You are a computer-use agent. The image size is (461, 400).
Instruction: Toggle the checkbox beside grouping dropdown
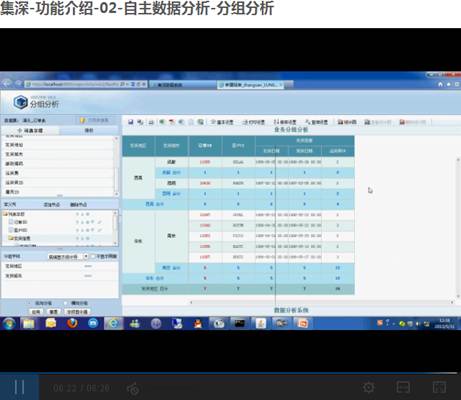[93, 256]
